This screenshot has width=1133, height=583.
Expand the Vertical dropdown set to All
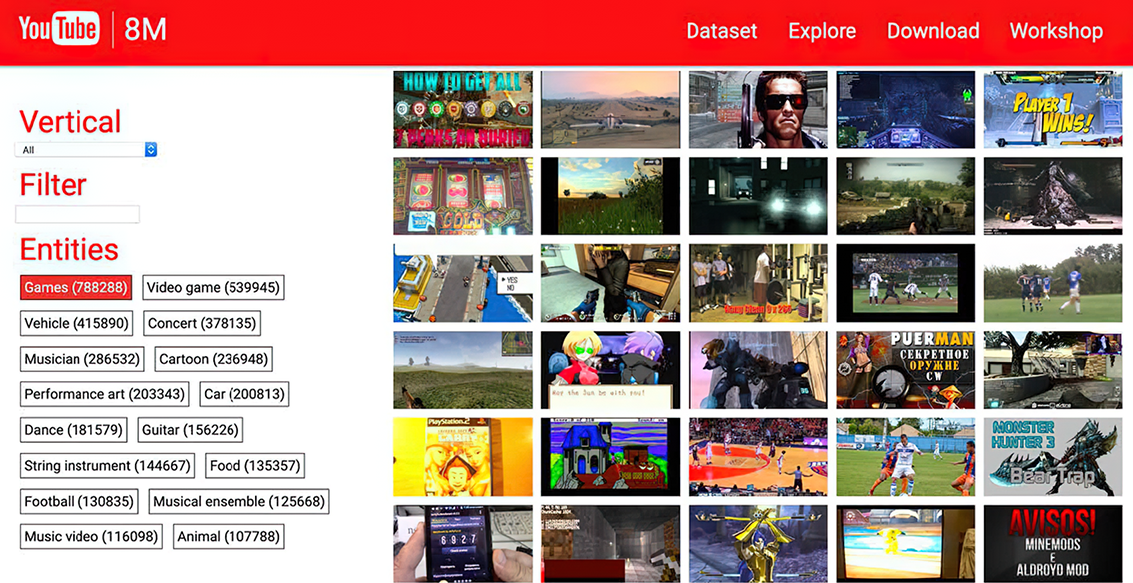[86, 150]
